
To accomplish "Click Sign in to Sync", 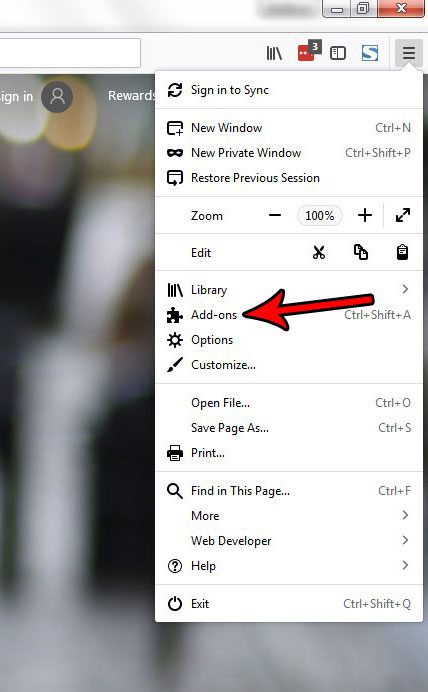I will click(x=289, y=90).
